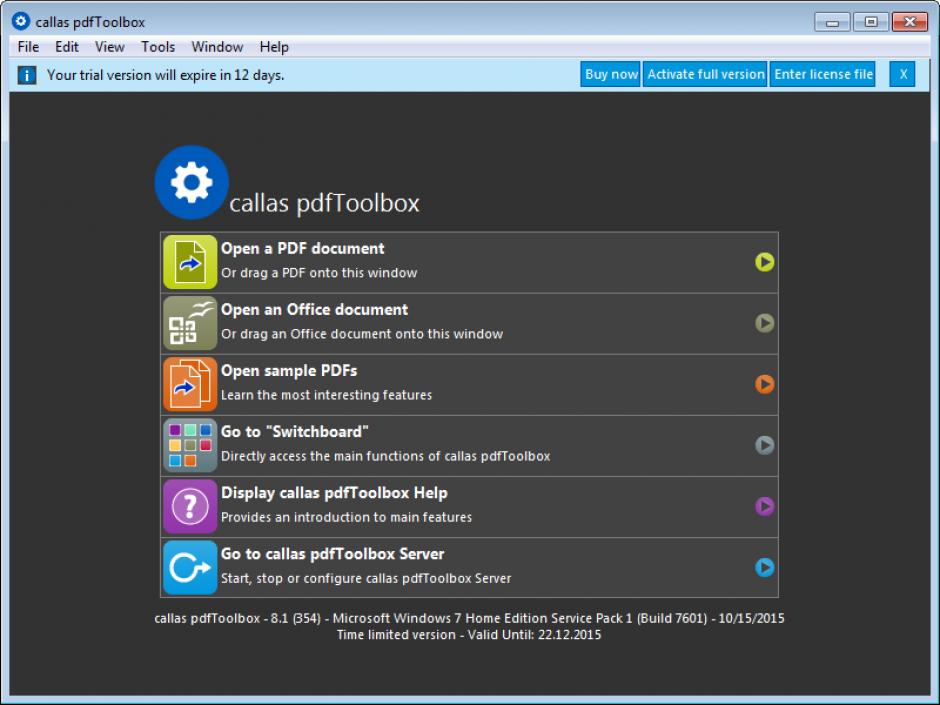
Task: Click Activate full version button
Action: (x=706, y=74)
